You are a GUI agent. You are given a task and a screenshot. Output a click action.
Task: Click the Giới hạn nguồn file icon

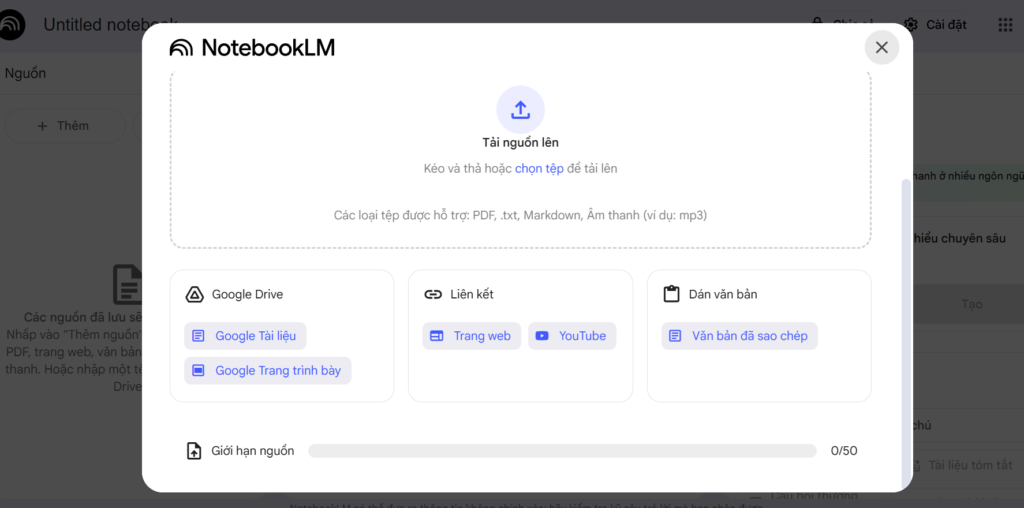coord(194,451)
